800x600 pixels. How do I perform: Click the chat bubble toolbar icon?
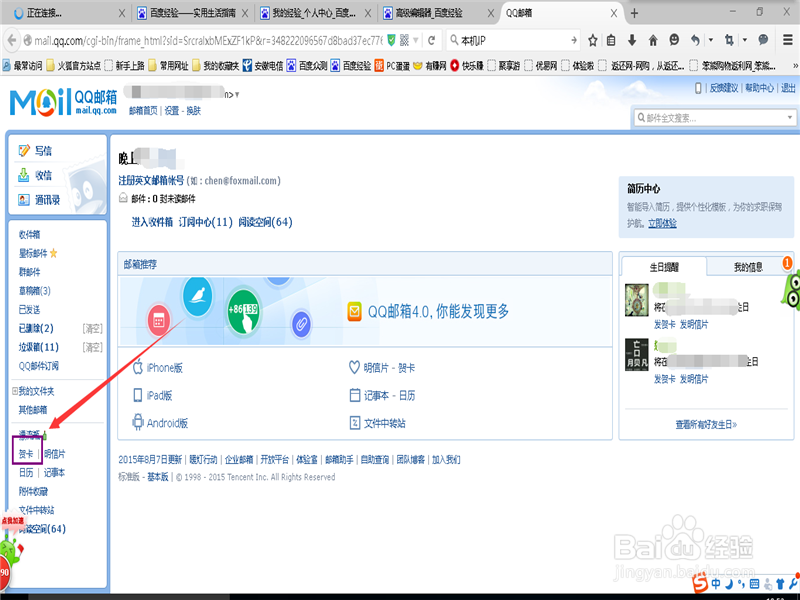763,40
